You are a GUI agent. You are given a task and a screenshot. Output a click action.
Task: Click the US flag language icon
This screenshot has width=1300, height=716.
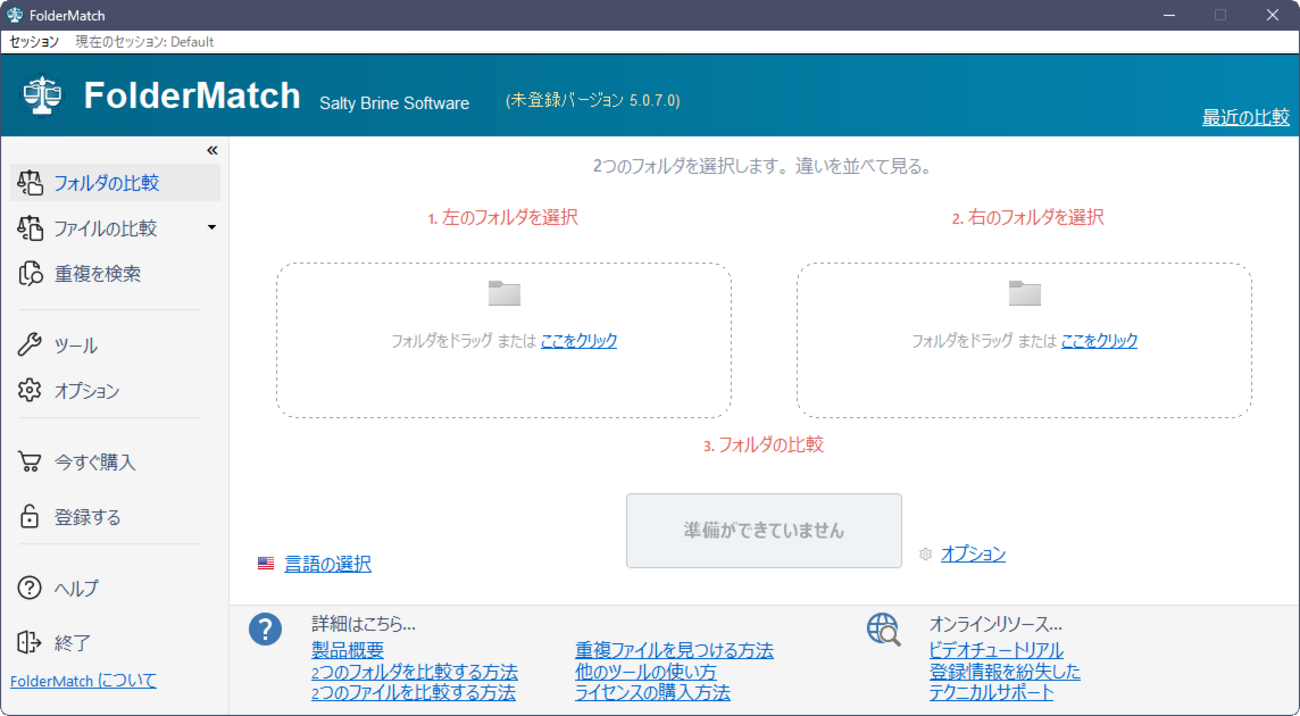266,564
